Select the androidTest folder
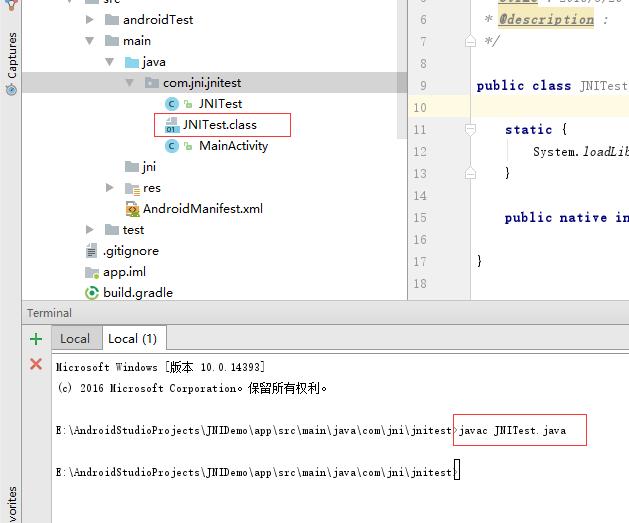This screenshot has height=523, width=629. pos(158,20)
